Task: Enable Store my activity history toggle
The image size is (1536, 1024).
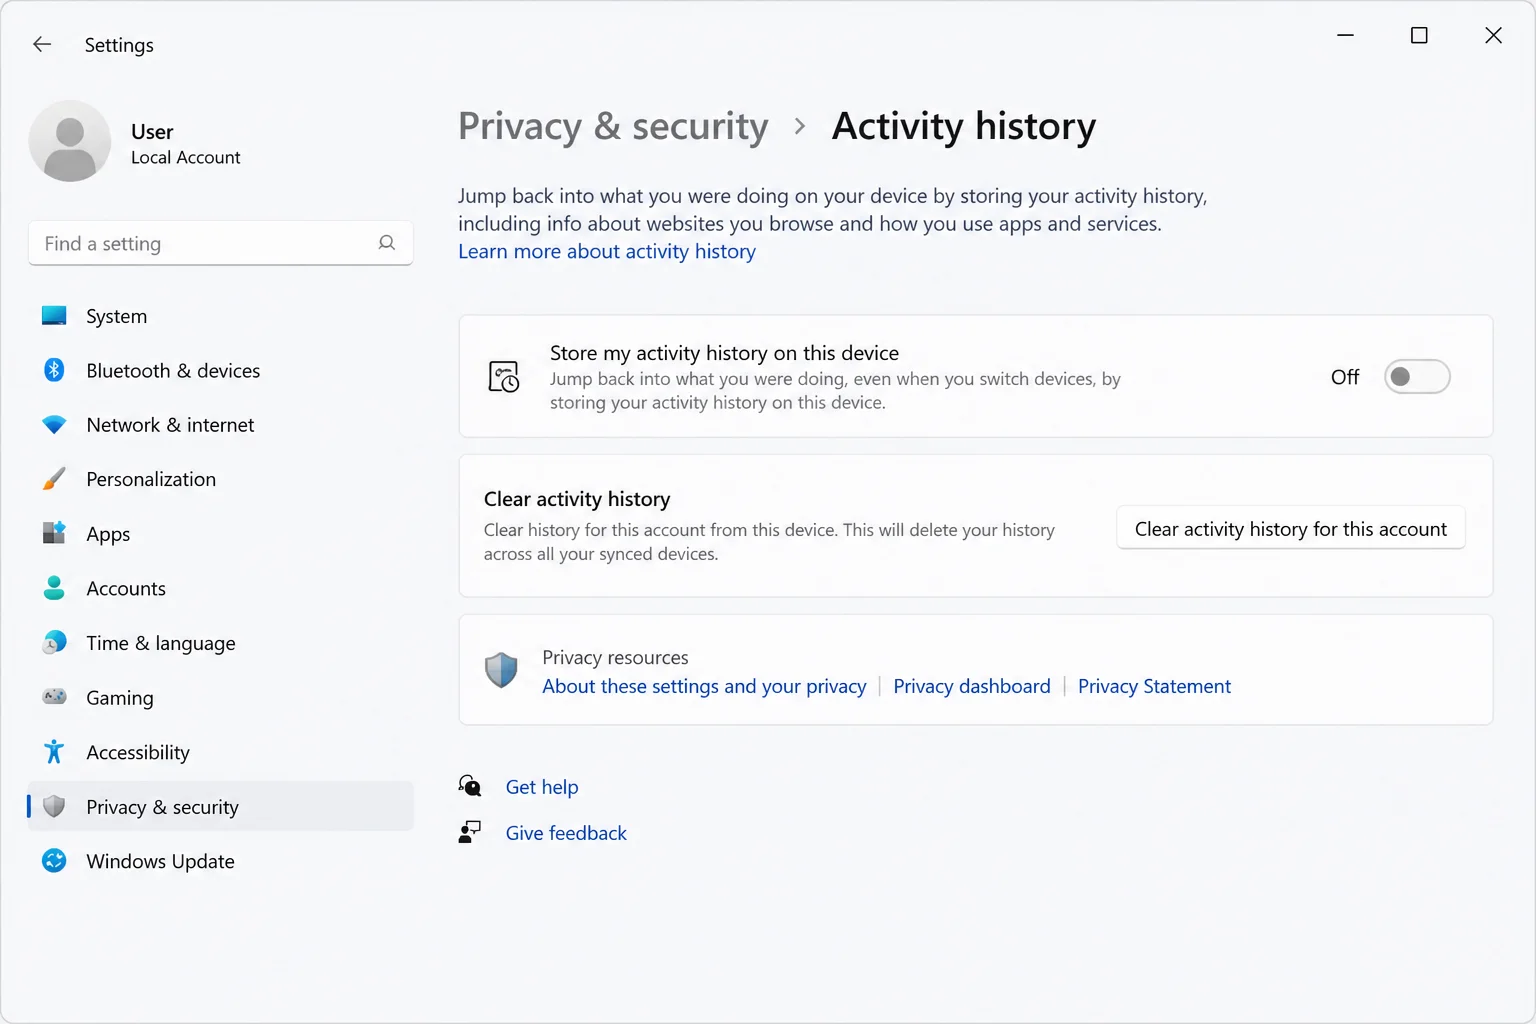Action: pos(1416,377)
